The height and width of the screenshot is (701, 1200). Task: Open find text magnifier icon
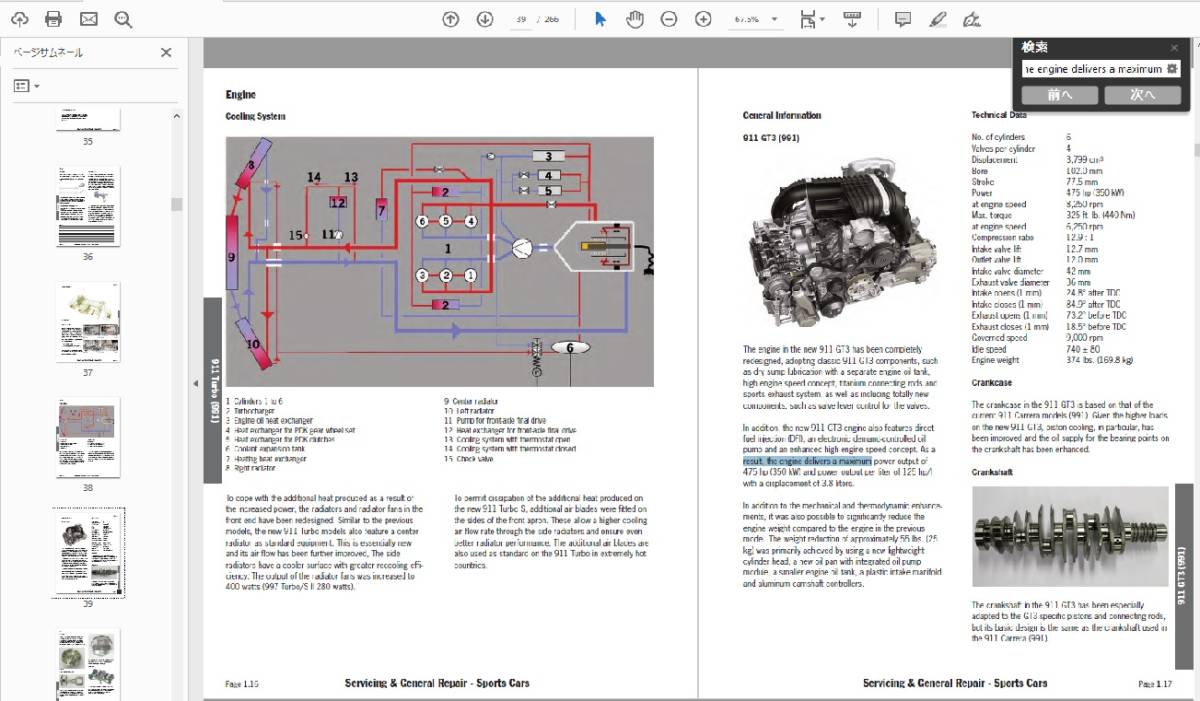click(123, 19)
